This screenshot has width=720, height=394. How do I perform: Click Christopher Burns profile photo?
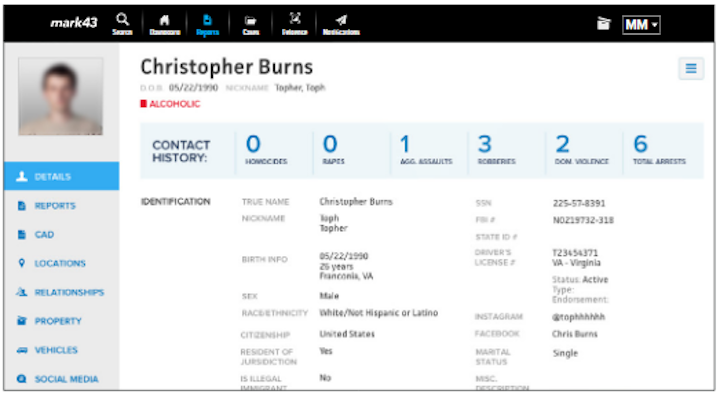pyautogui.click(x=61, y=96)
